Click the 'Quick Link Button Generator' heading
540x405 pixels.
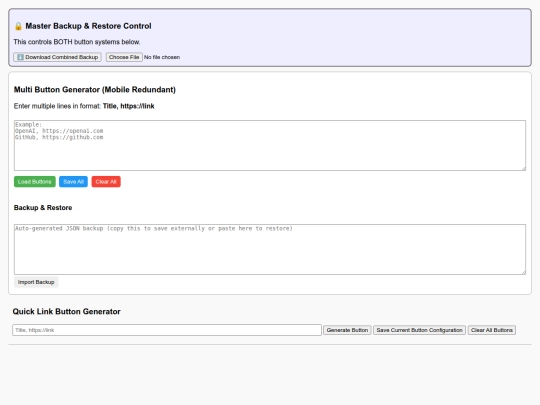click(x=66, y=311)
